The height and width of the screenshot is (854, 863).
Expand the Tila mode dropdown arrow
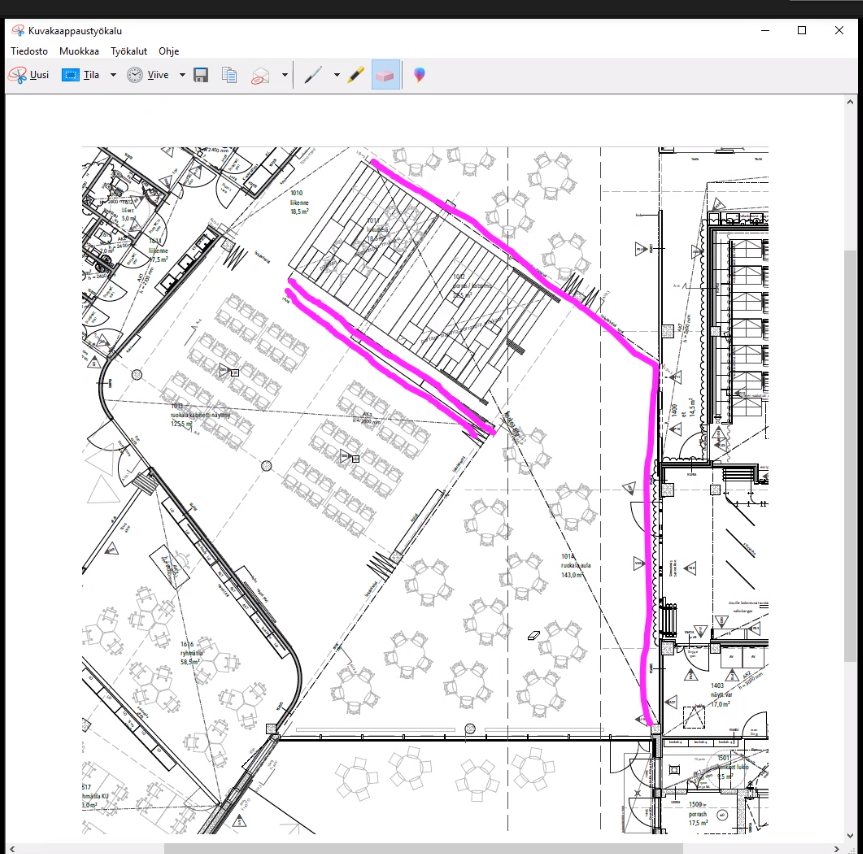113,75
